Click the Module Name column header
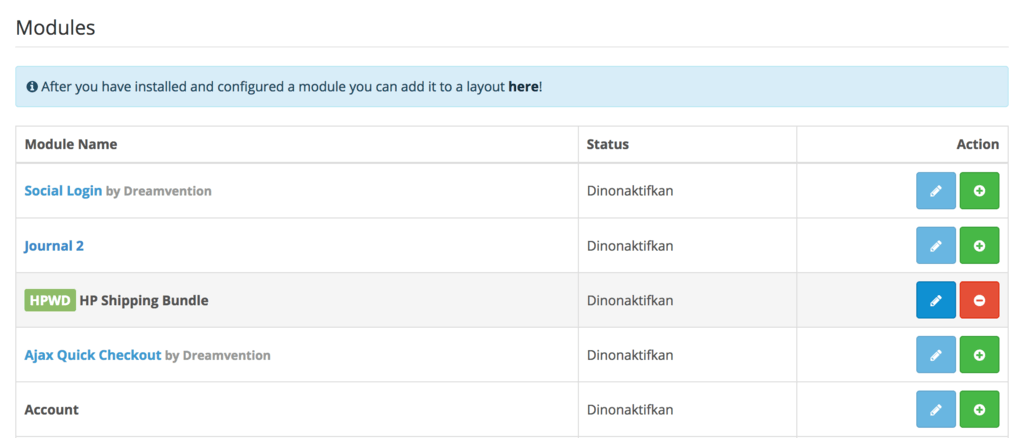 click(x=71, y=144)
